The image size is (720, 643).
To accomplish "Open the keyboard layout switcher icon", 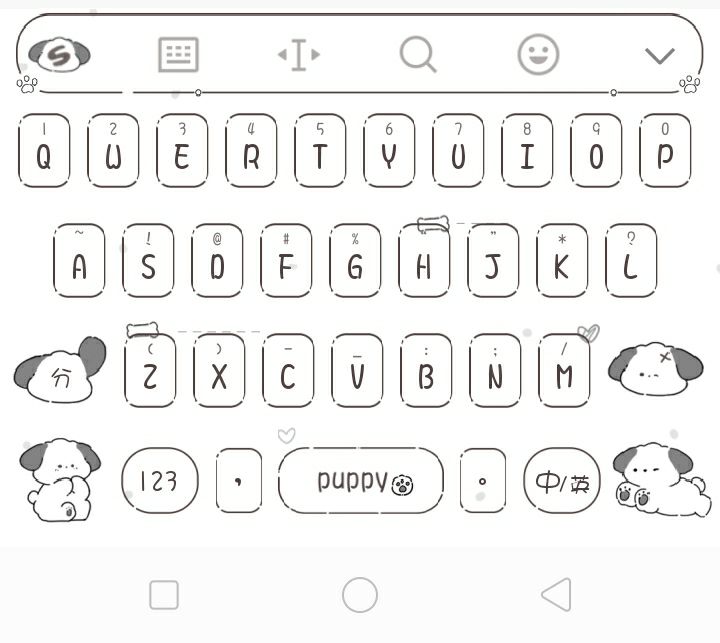I will (178, 55).
